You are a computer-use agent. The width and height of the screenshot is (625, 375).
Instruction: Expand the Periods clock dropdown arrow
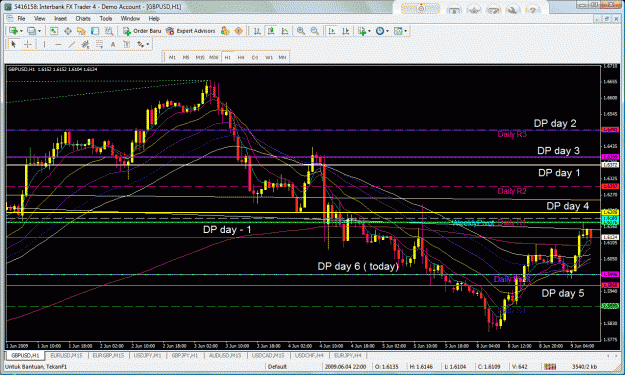pyautogui.click(x=387, y=31)
